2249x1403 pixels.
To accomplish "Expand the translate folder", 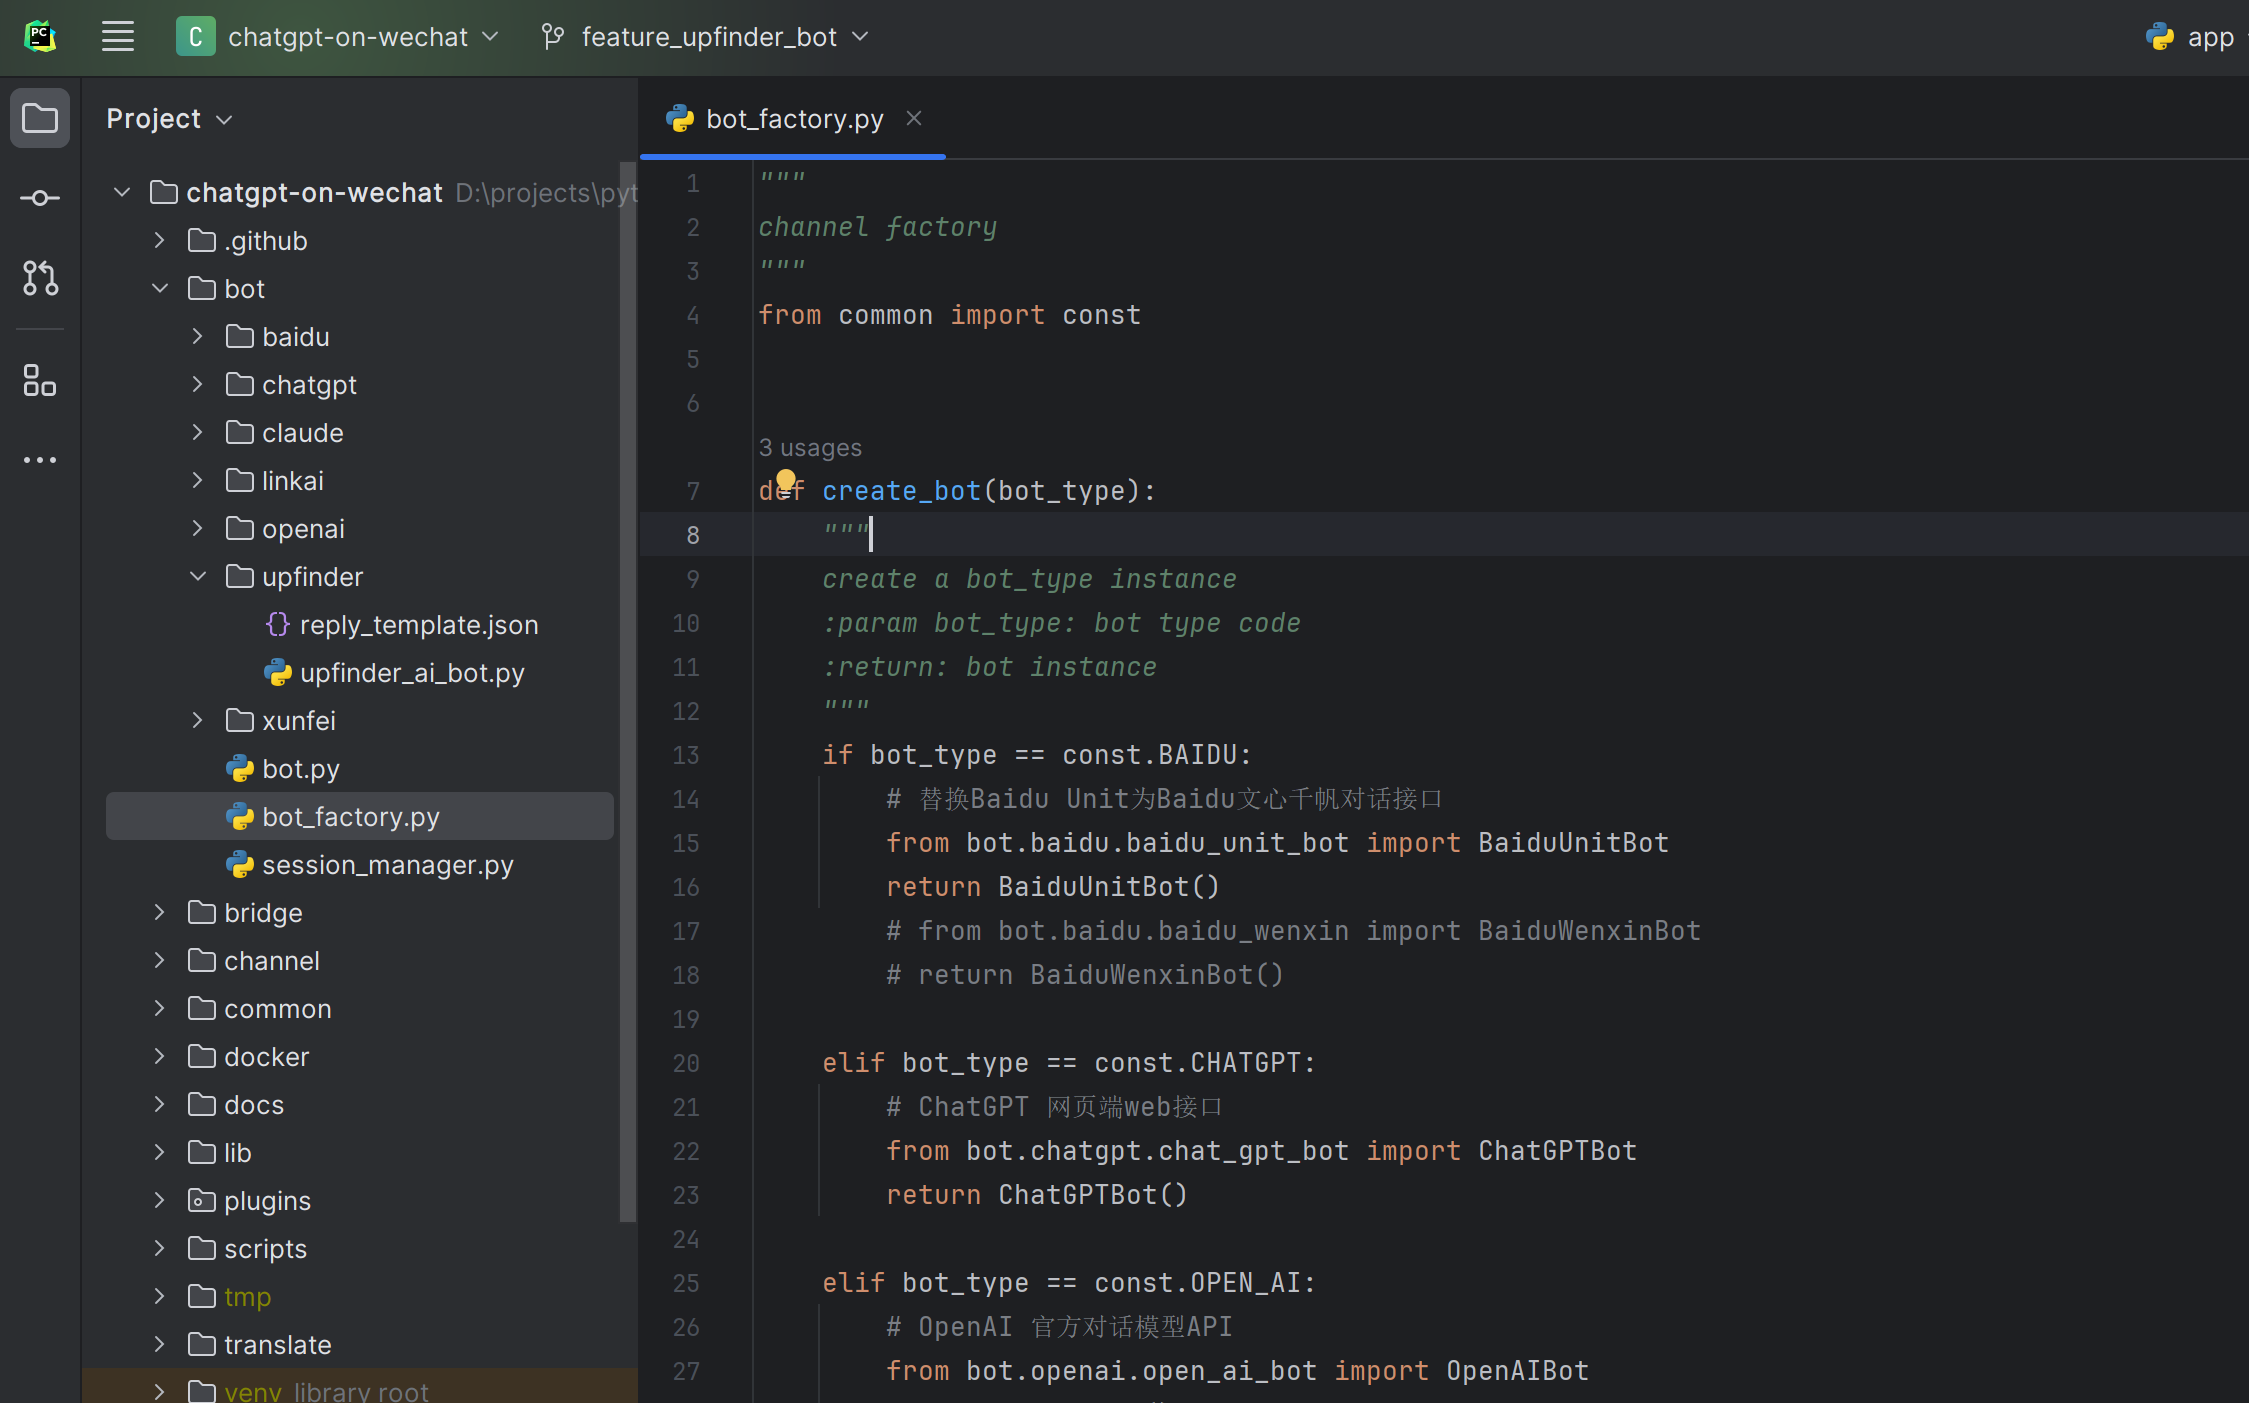I will click(x=160, y=1344).
